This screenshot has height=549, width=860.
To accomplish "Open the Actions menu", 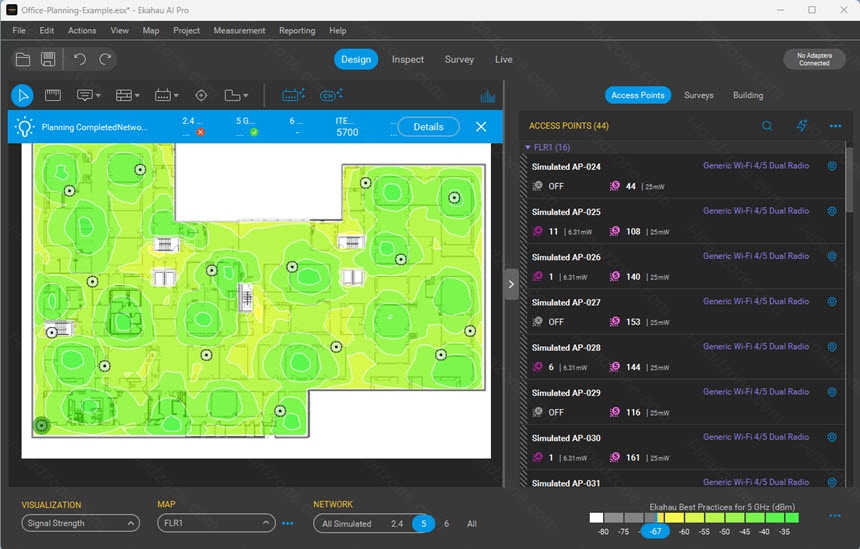I will [x=82, y=31].
